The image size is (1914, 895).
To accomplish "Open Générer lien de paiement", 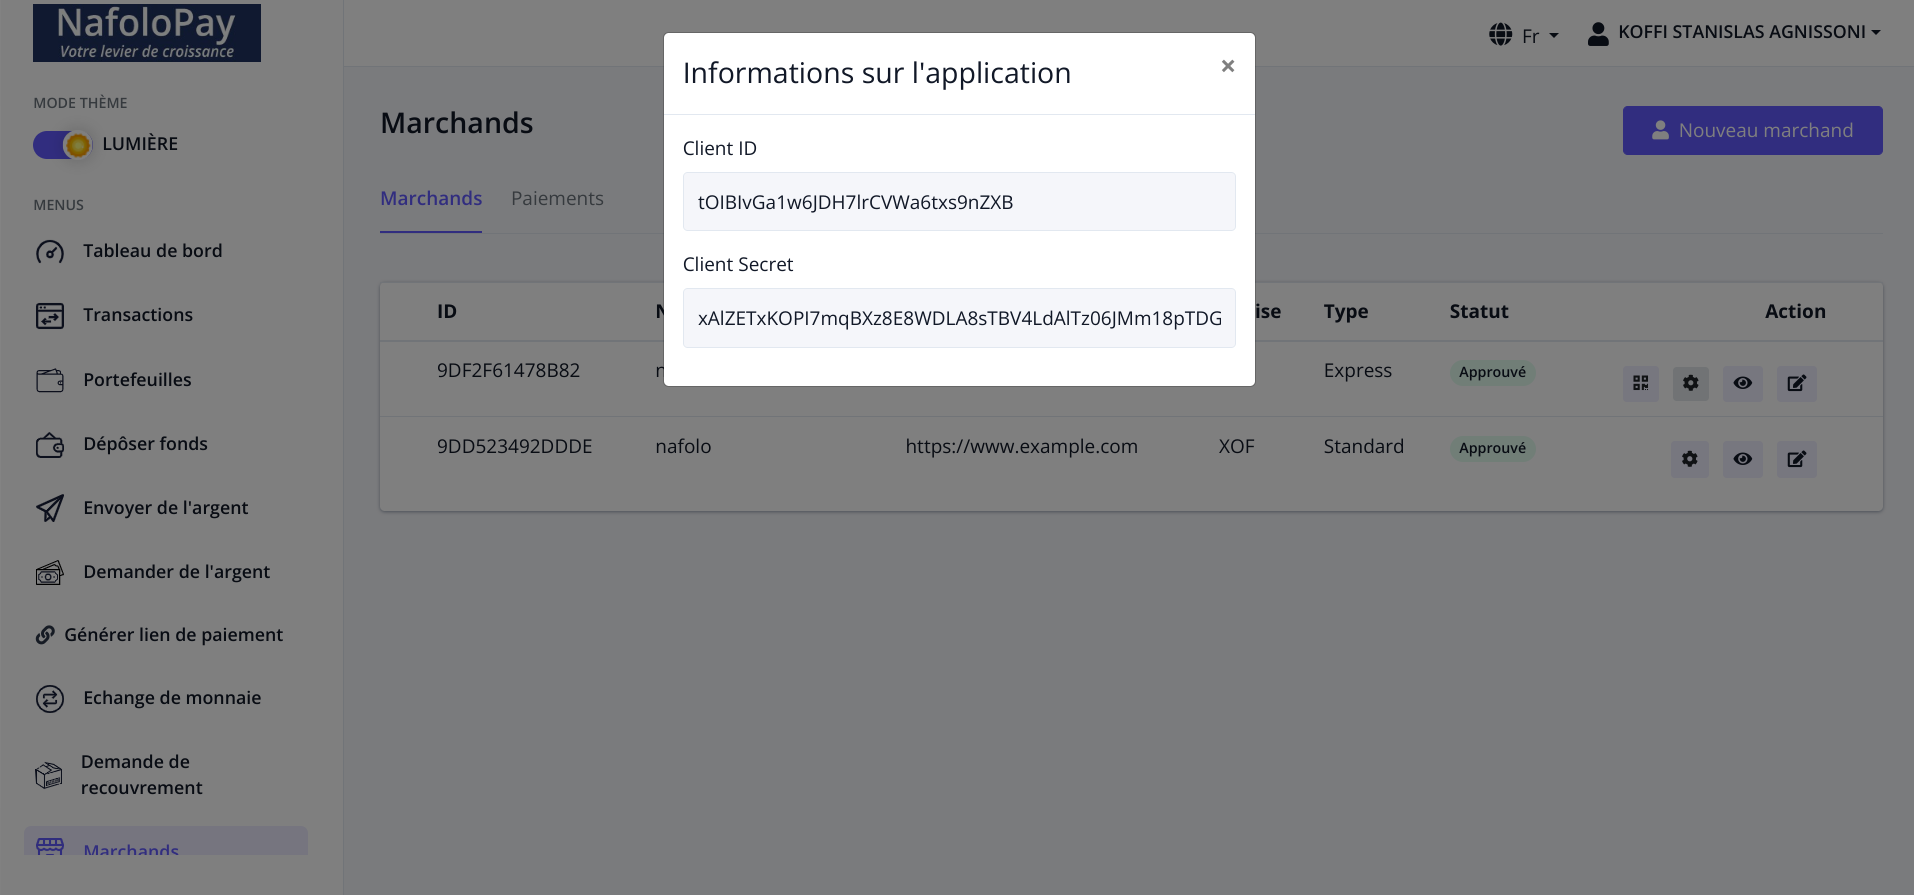I will 173,635.
